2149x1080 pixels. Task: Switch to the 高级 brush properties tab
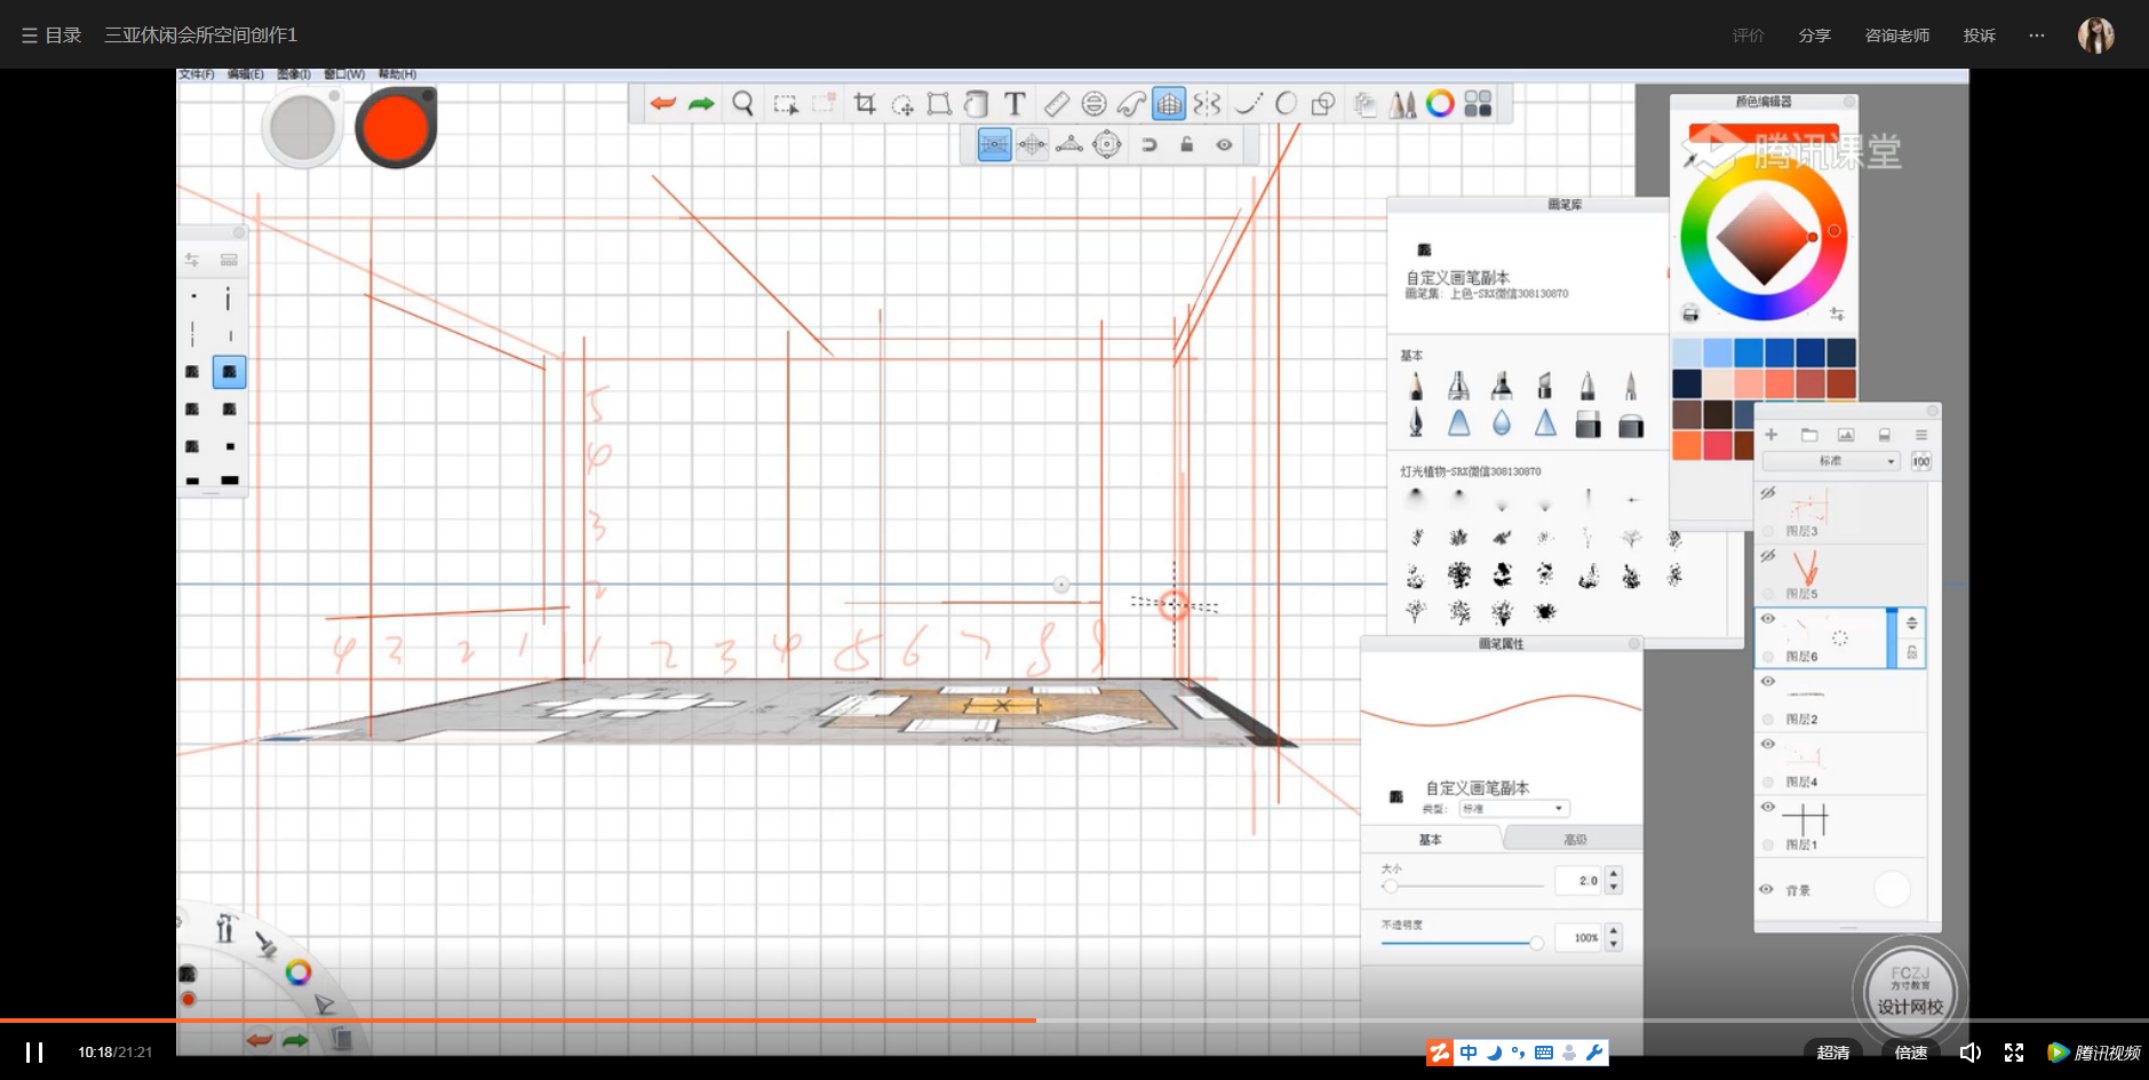coord(1575,839)
